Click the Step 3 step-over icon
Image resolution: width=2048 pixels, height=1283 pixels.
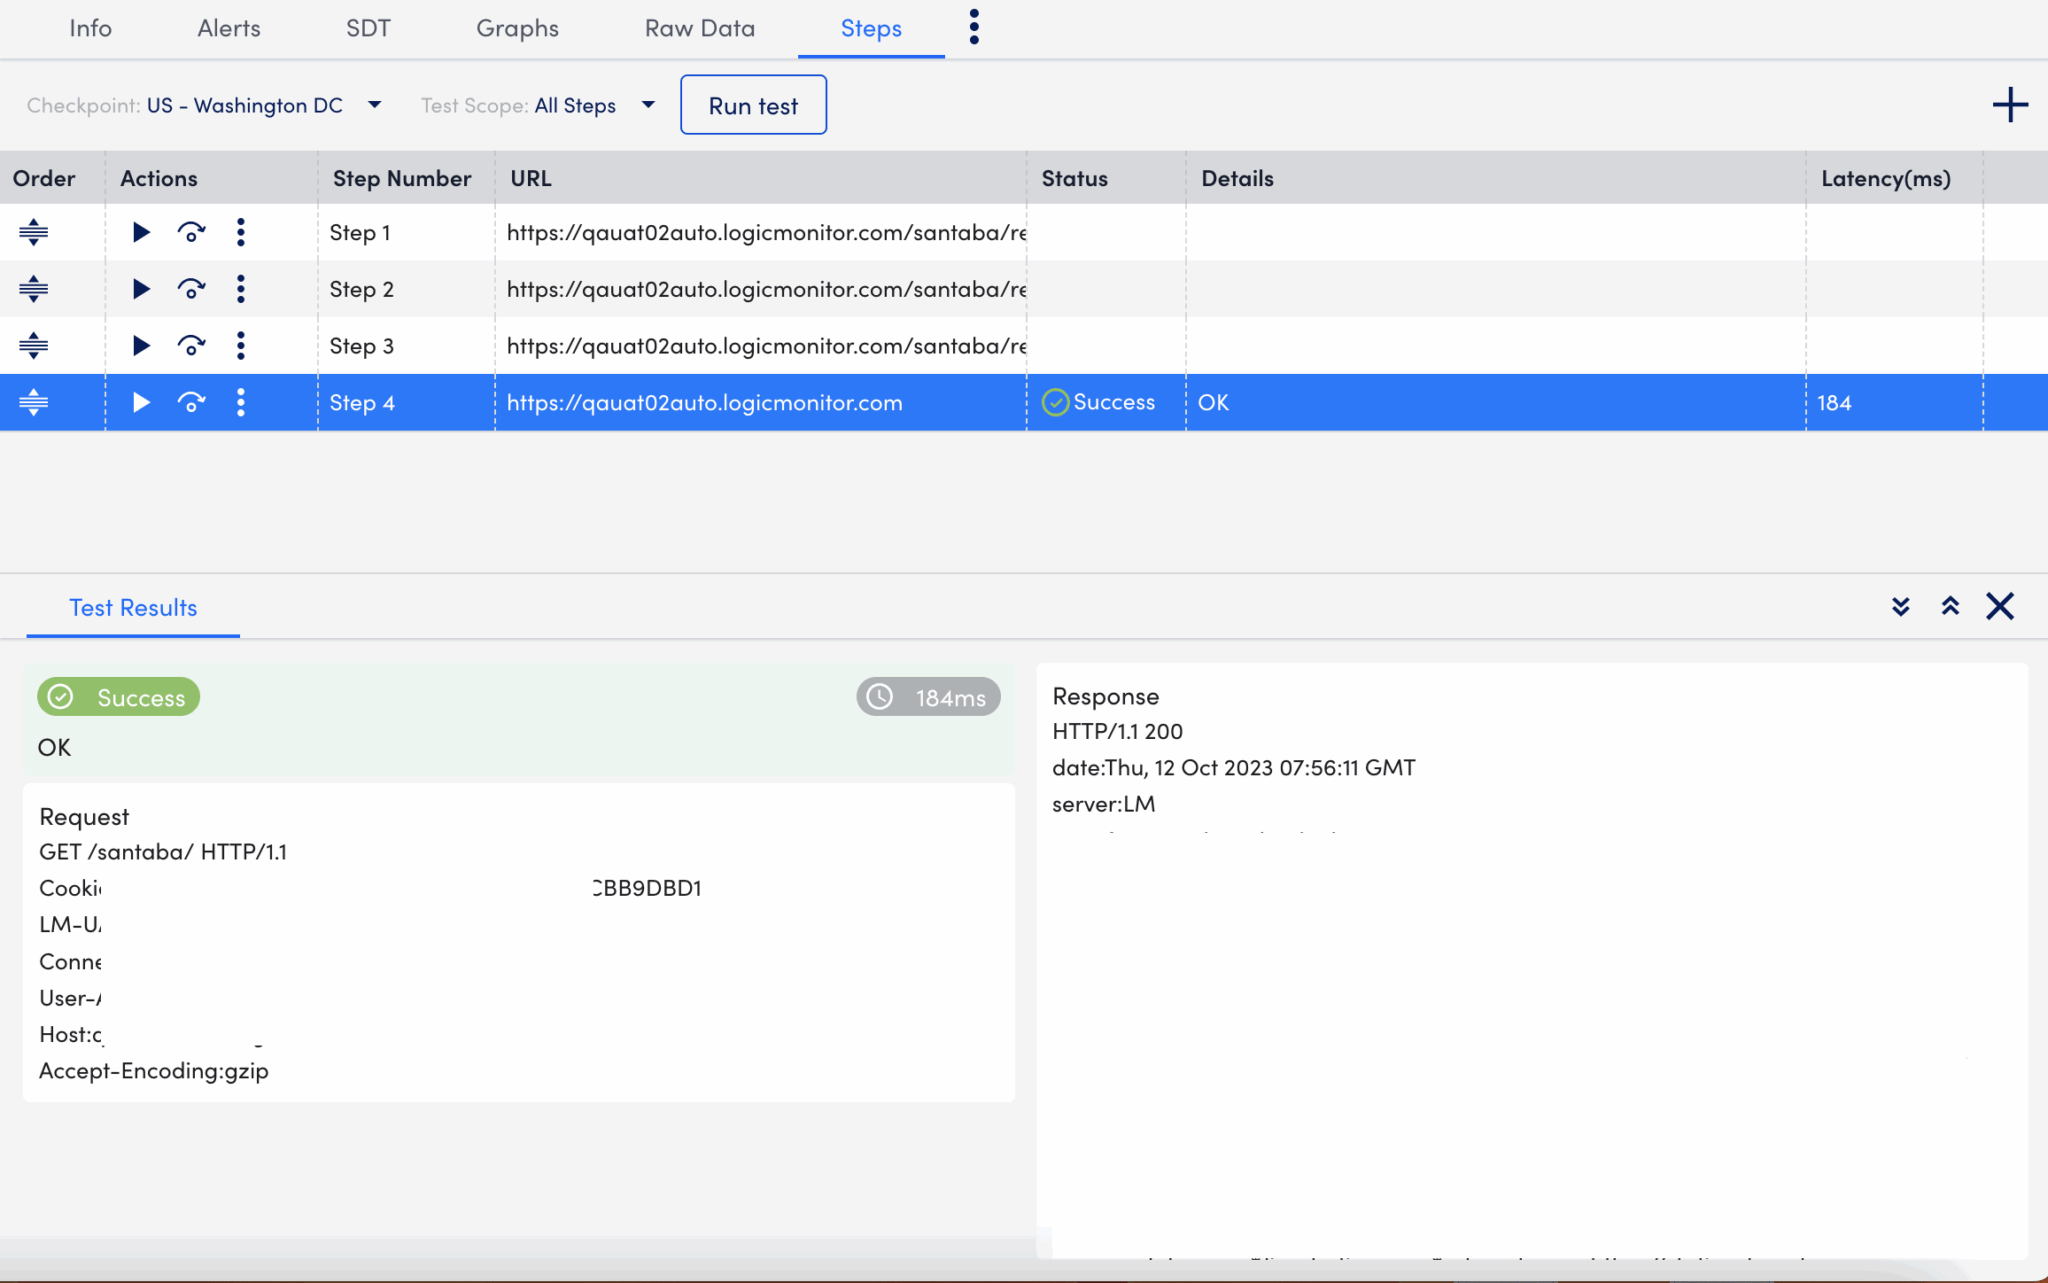[x=191, y=346]
